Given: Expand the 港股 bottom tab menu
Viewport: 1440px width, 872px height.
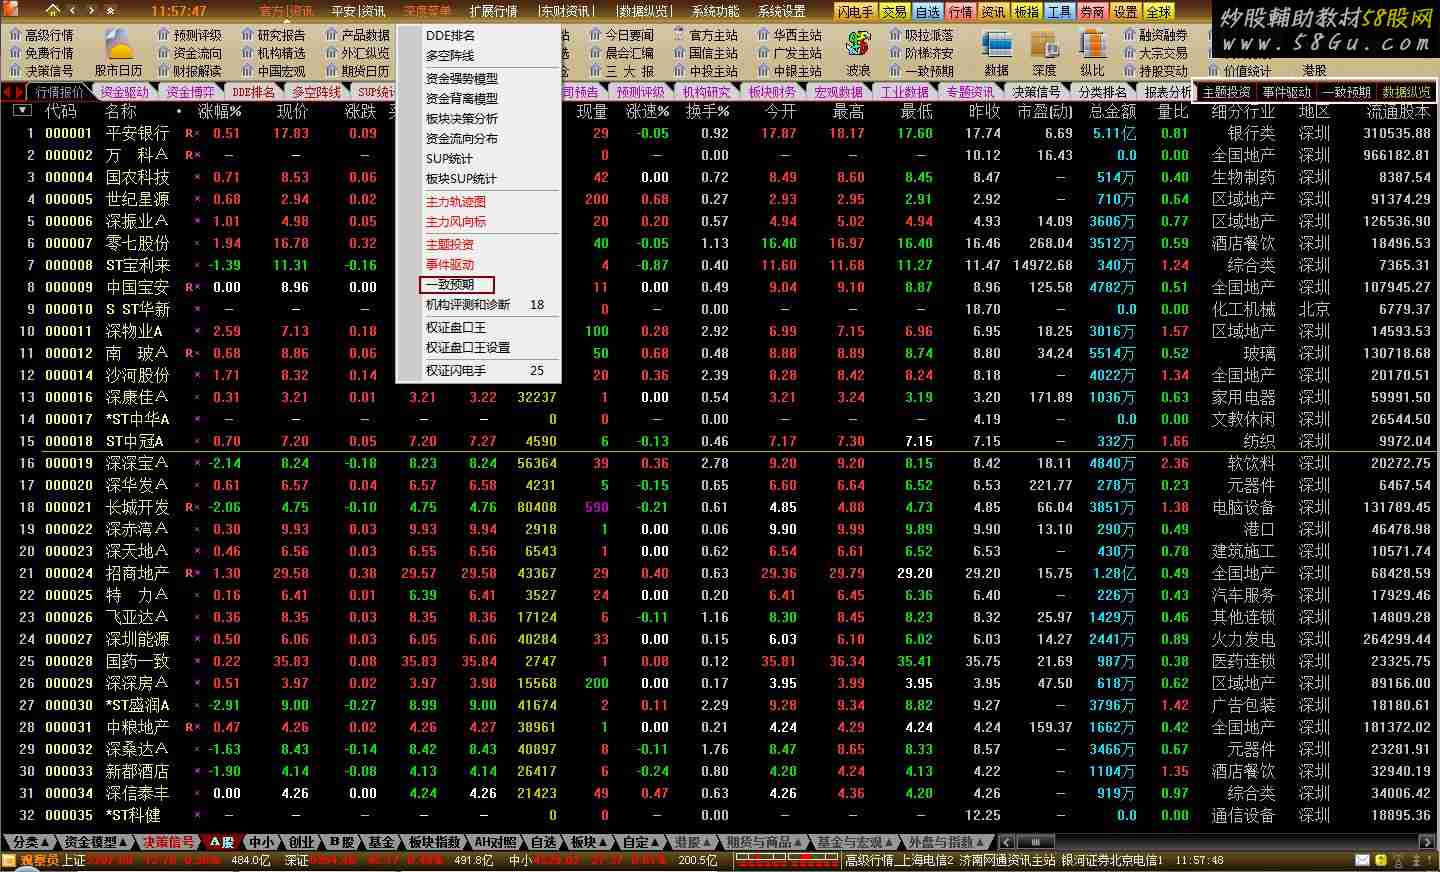Looking at the screenshot, I should 693,842.
